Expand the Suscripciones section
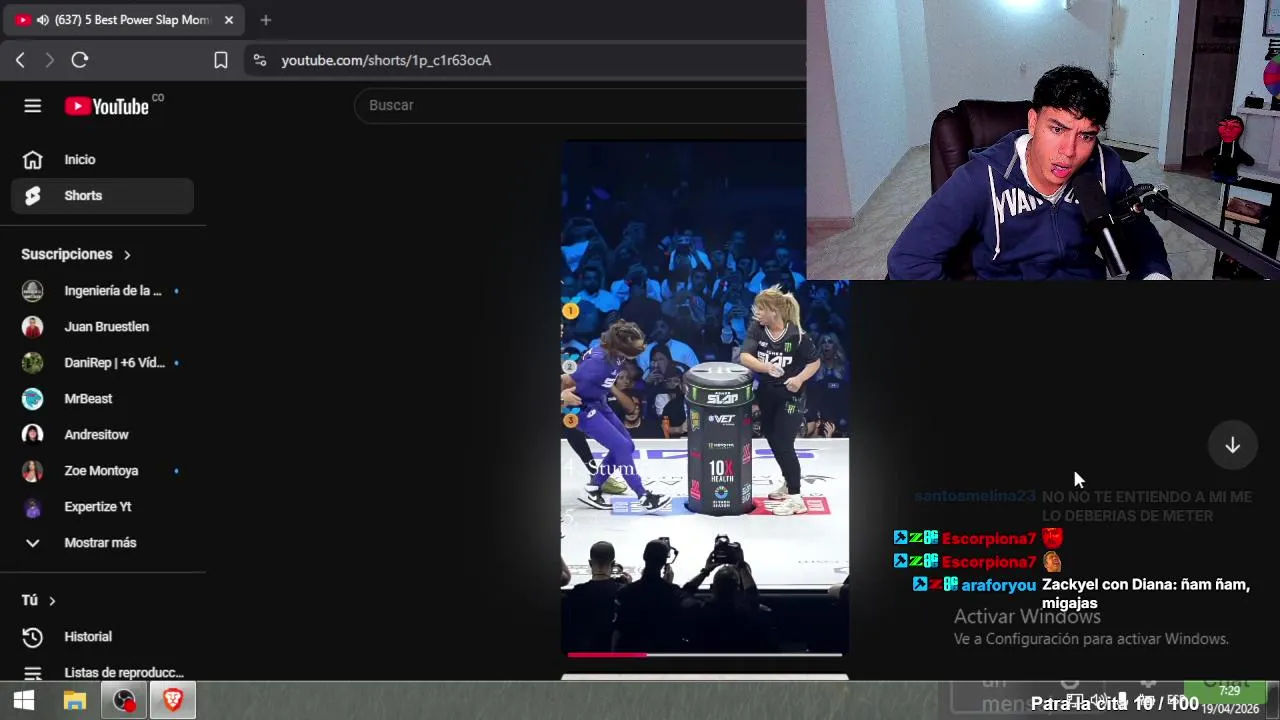 (76, 254)
